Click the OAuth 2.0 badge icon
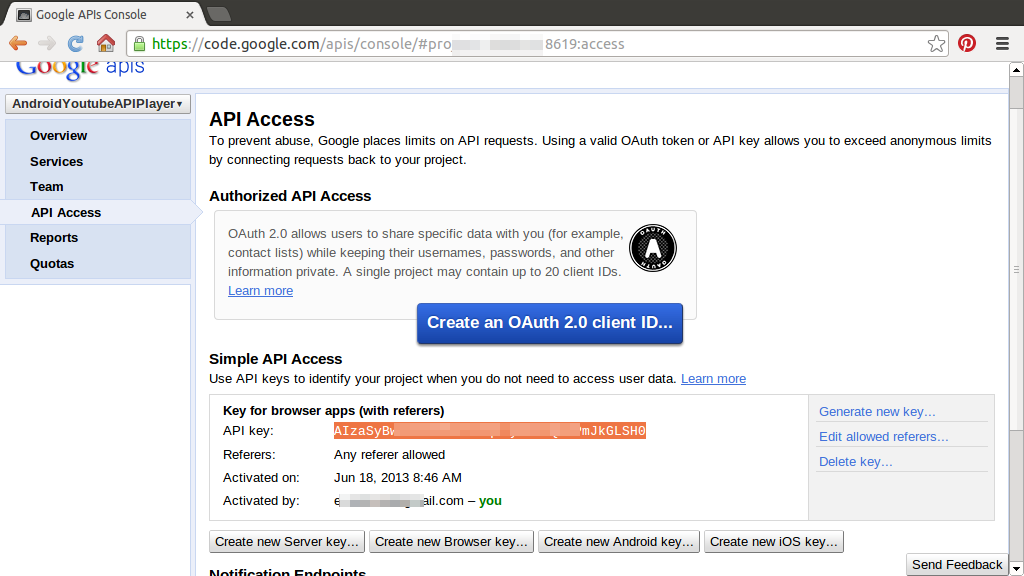1024x576 pixels. (653, 248)
